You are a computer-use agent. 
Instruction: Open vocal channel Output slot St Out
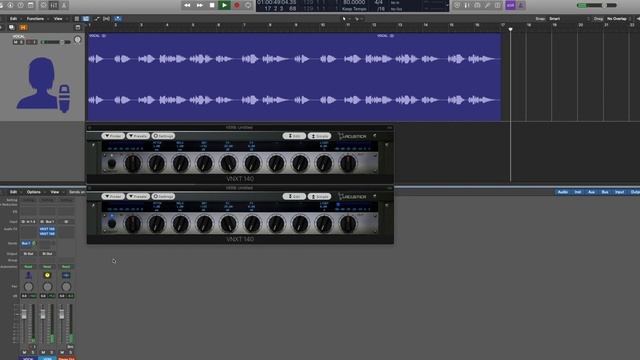pos(28,253)
